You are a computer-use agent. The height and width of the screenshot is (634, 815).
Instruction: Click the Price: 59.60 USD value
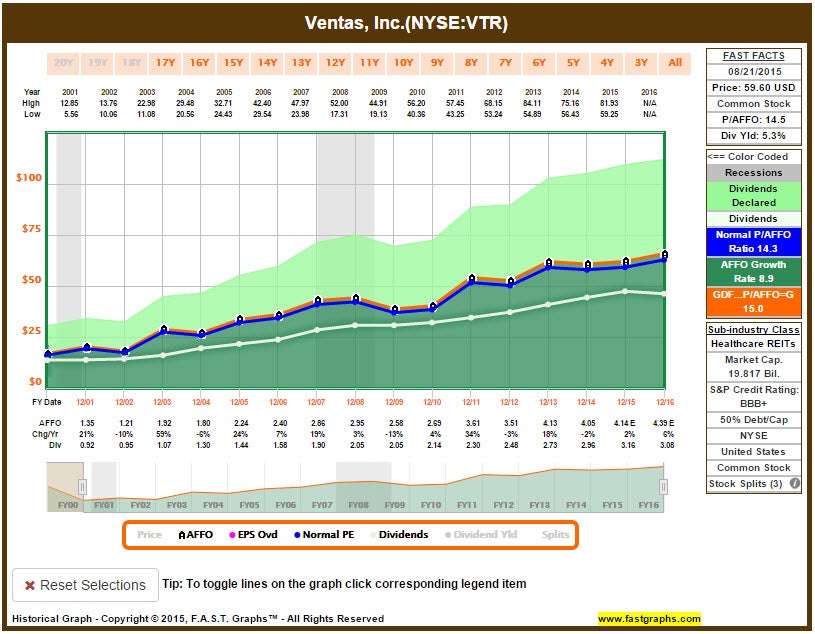(754, 87)
